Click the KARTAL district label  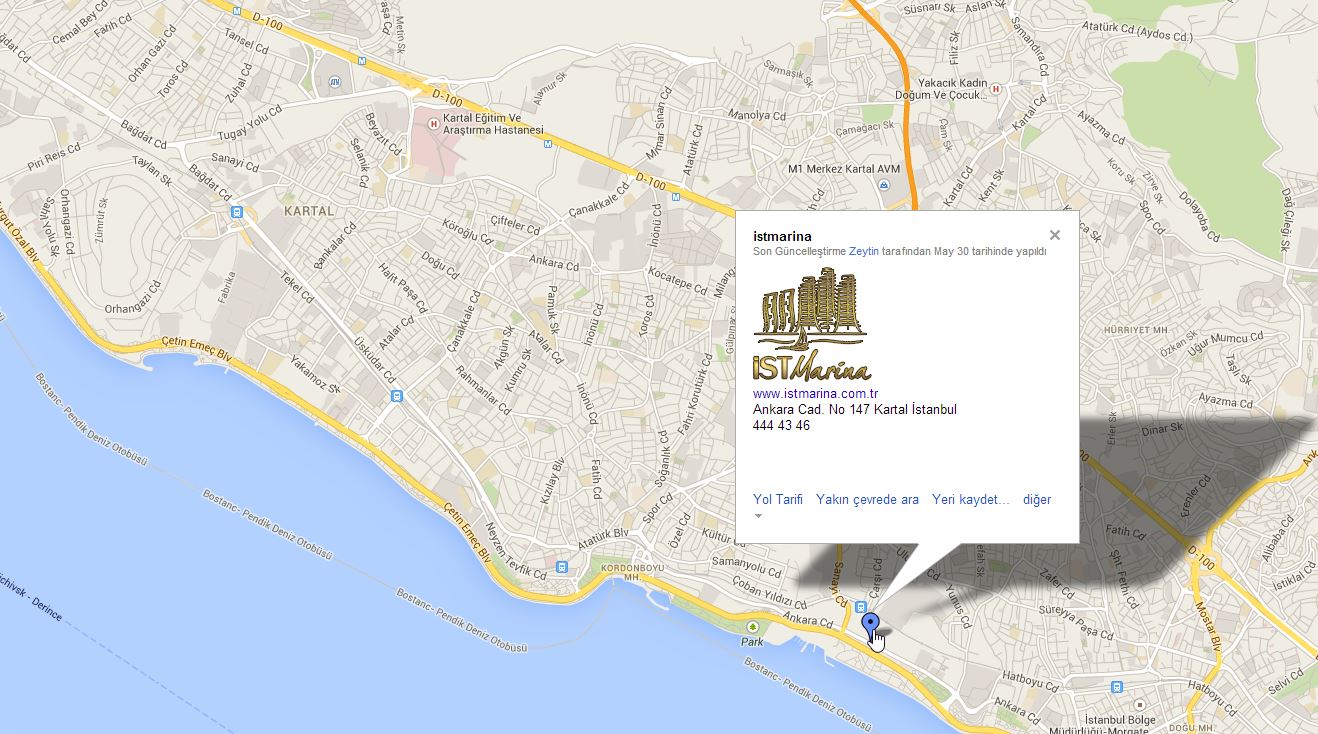coord(308,212)
